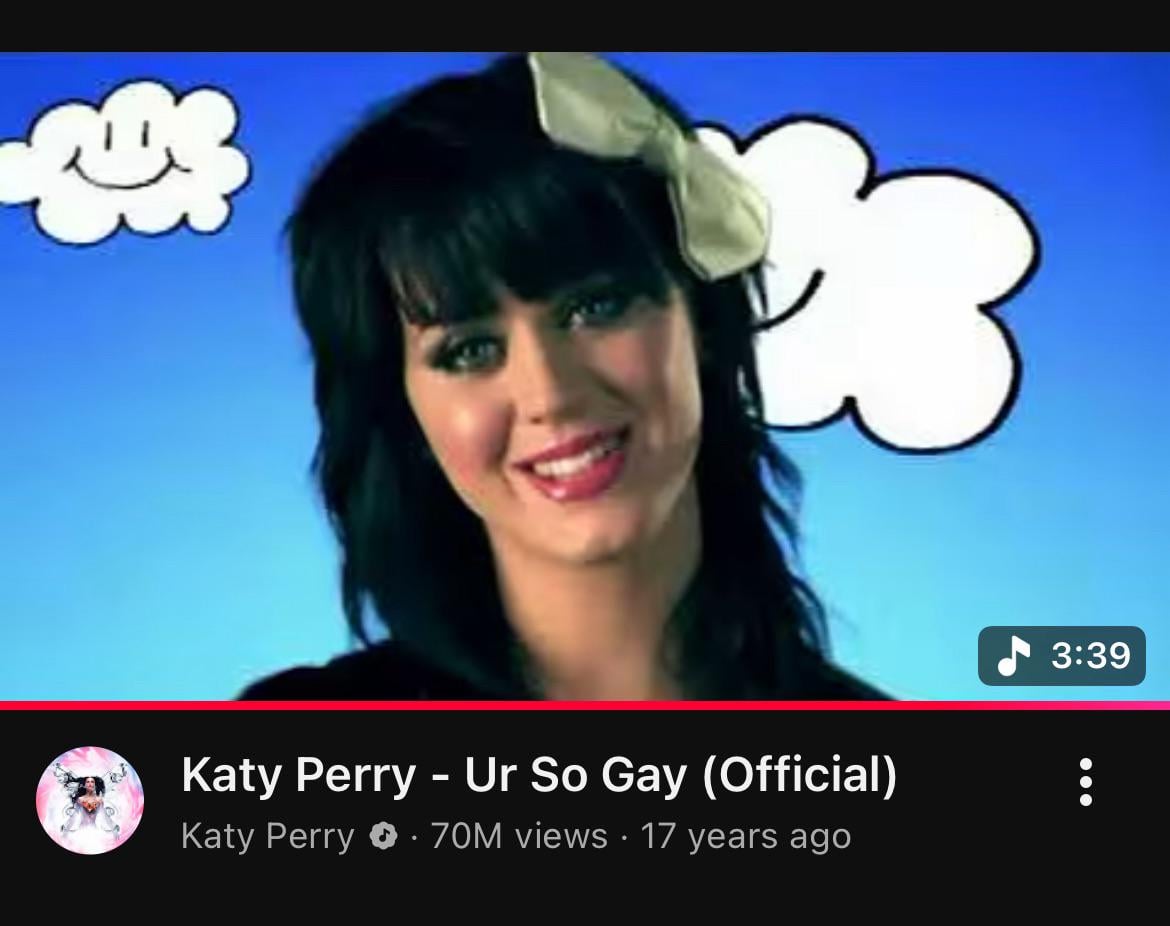Screen dimensions: 1170x926
Task: Click the music note icon on duration badge
Action: coord(1013,656)
